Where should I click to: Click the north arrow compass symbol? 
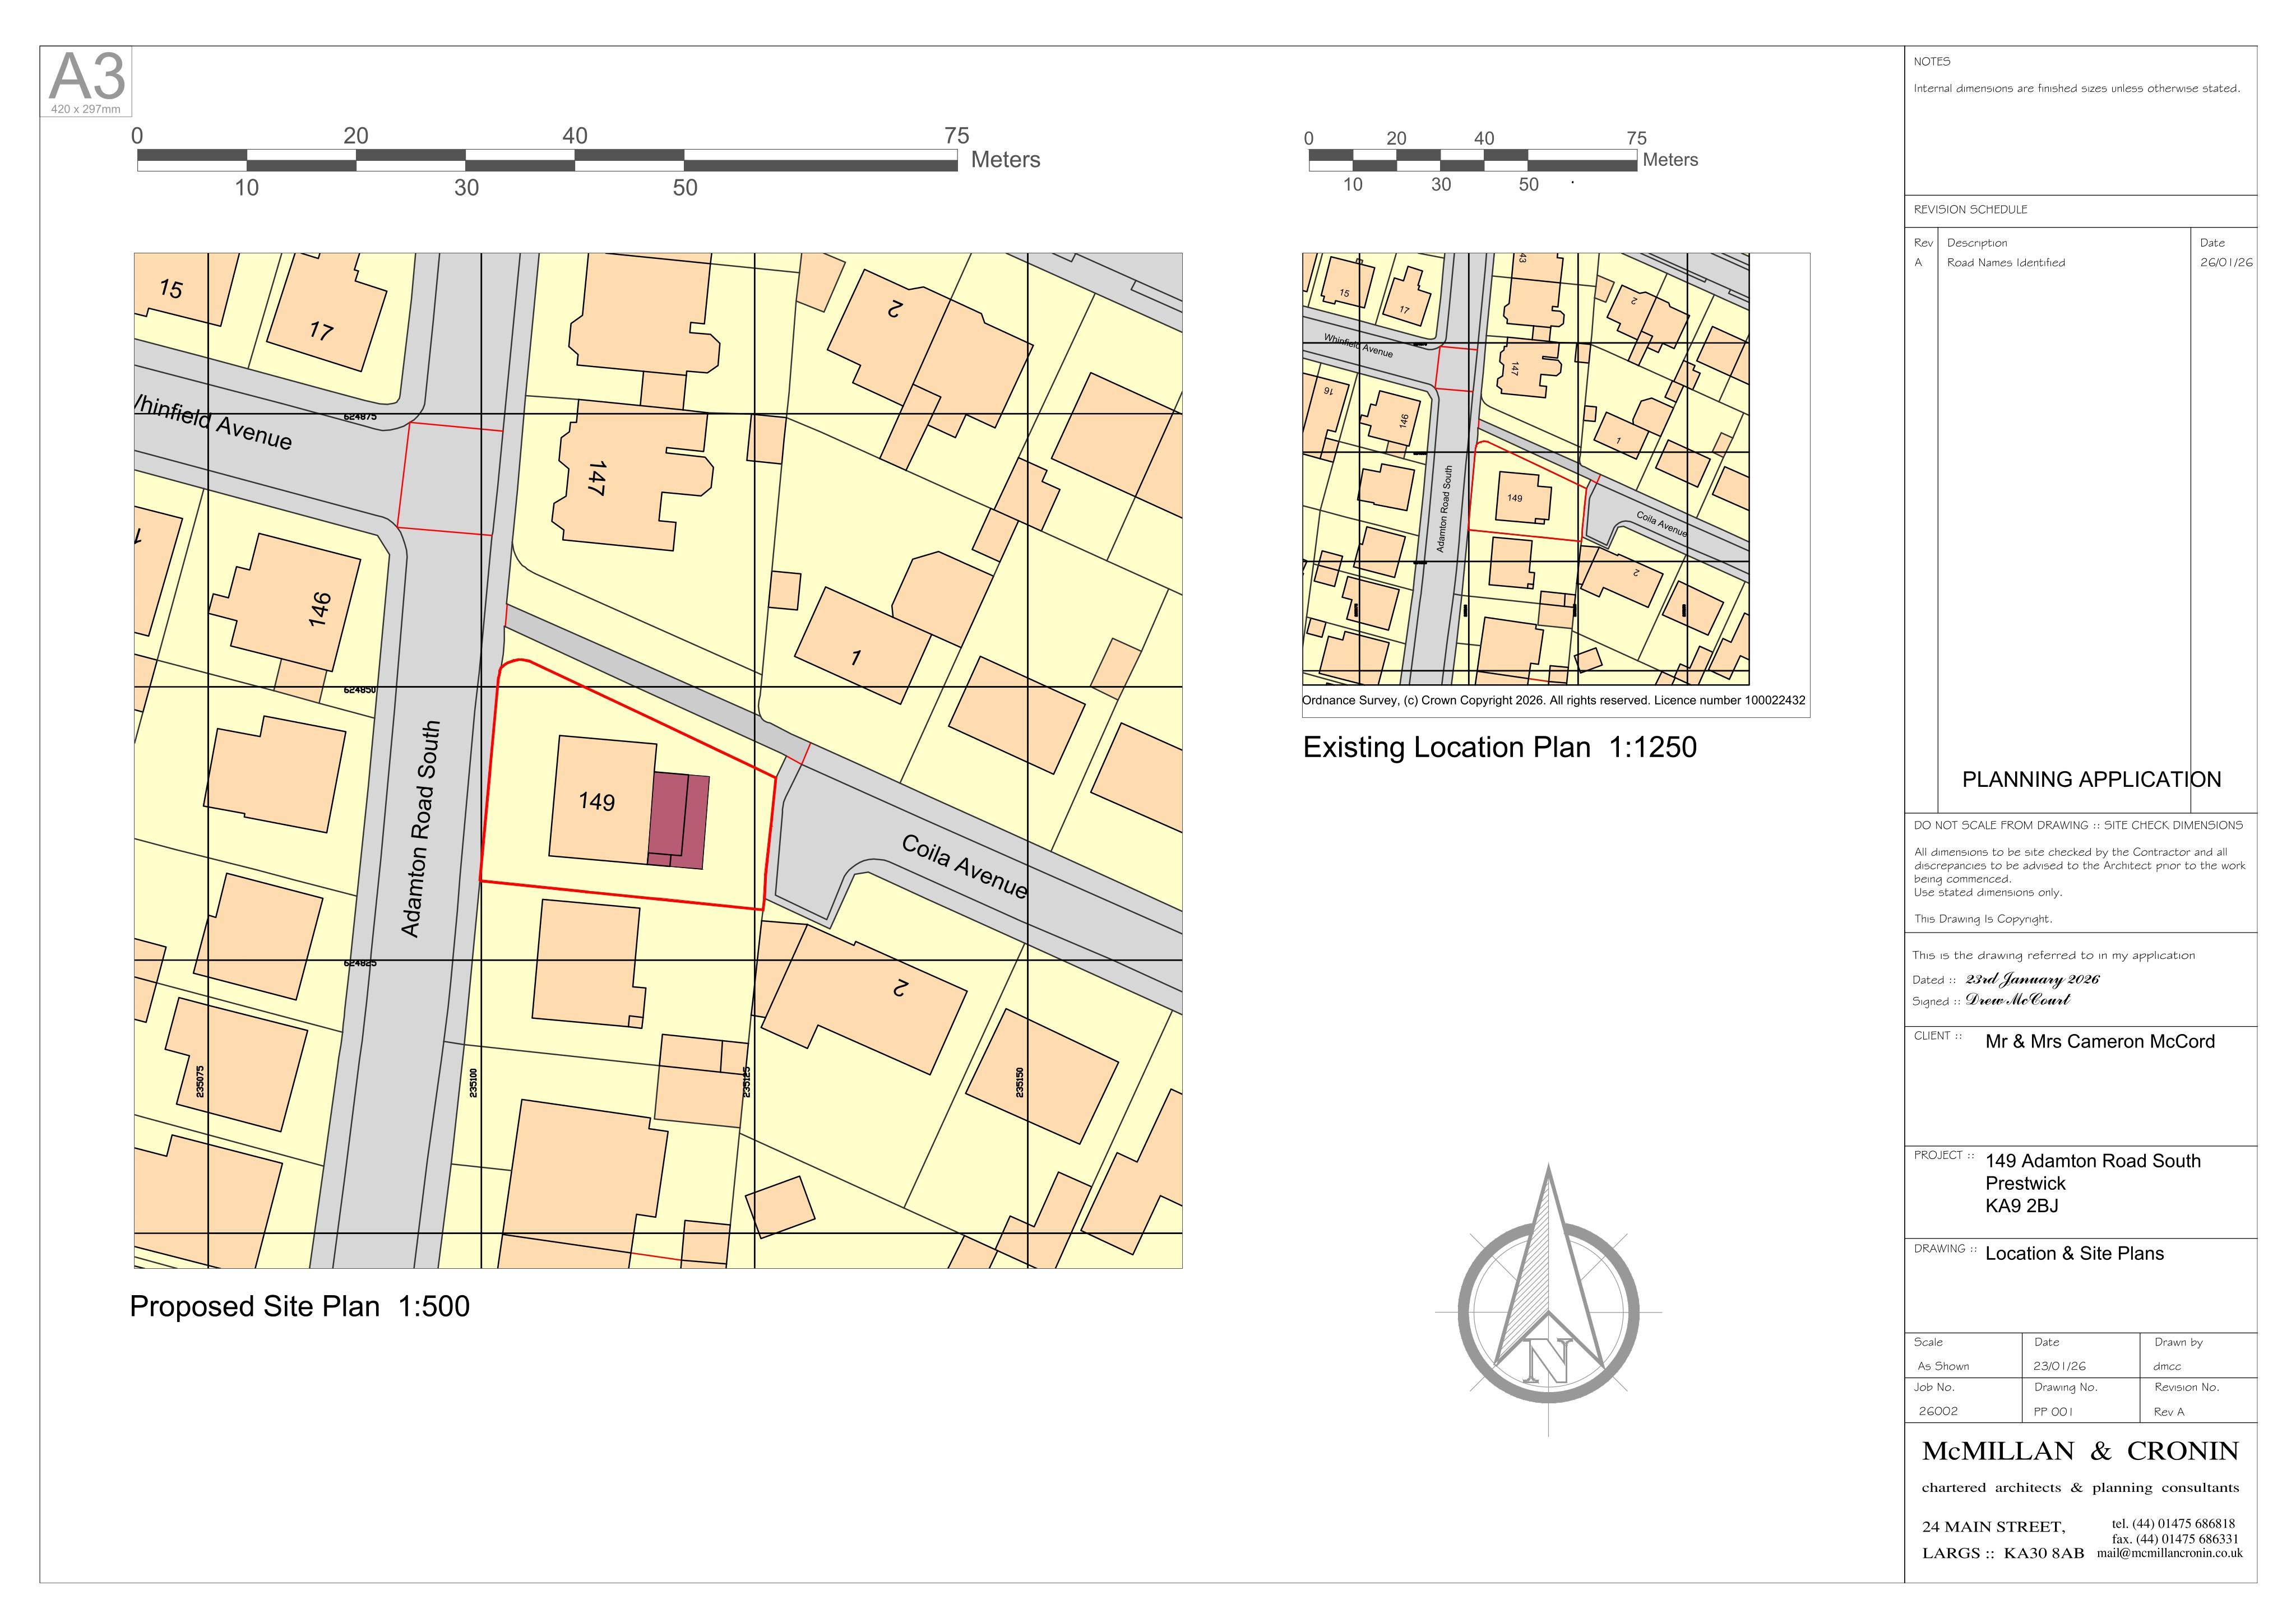(1548, 1300)
